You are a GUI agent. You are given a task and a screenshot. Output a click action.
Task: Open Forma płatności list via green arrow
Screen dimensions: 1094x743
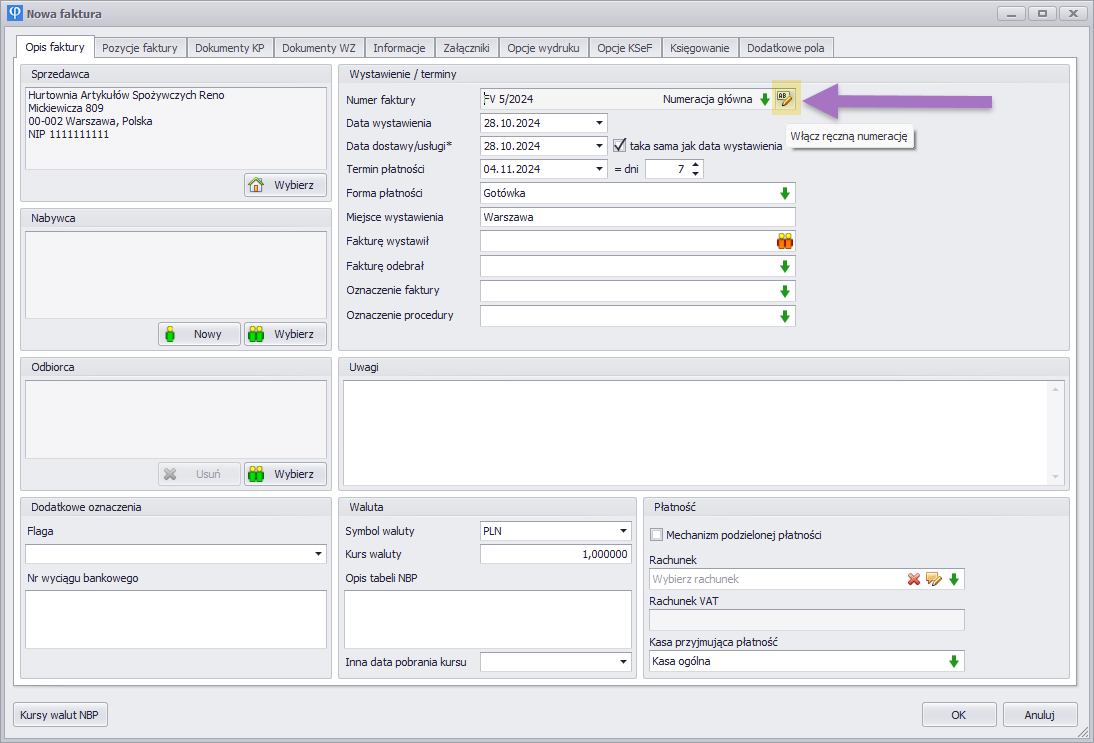coord(785,193)
